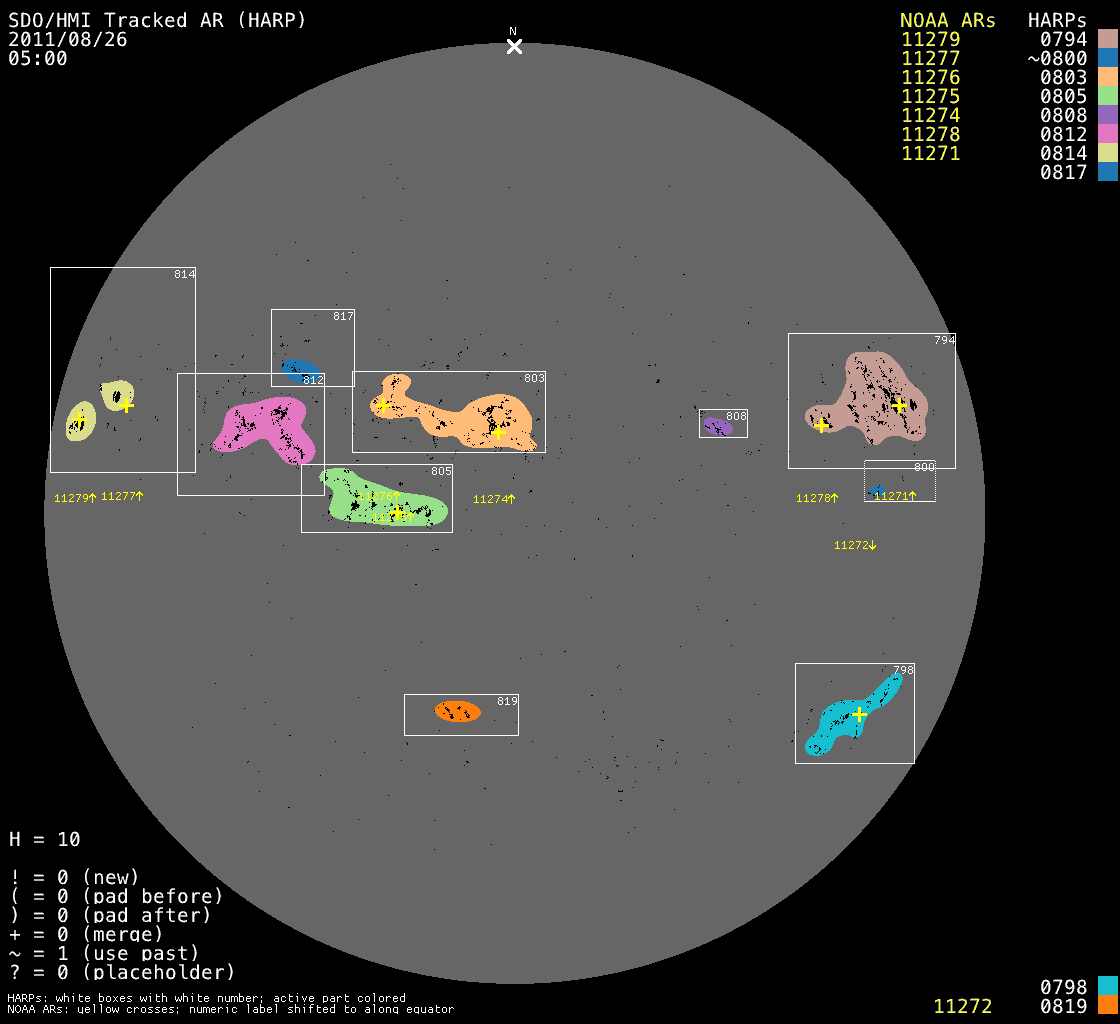The height and width of the screenshot is (1024, 1120).
Task: Click the "NOAA ARs" legend header
Action: point(947,20)
